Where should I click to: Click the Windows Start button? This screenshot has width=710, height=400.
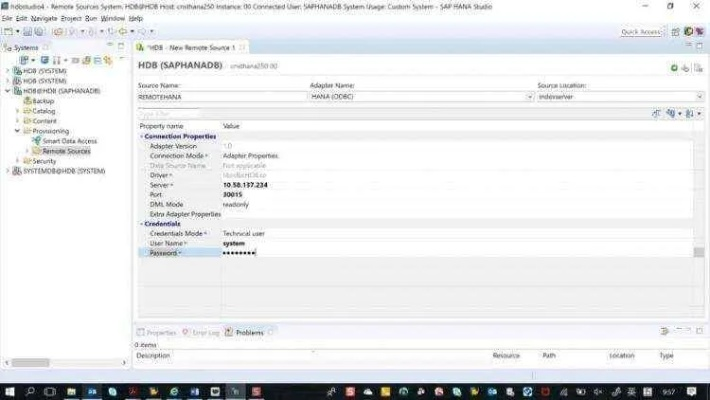[9, 390]
